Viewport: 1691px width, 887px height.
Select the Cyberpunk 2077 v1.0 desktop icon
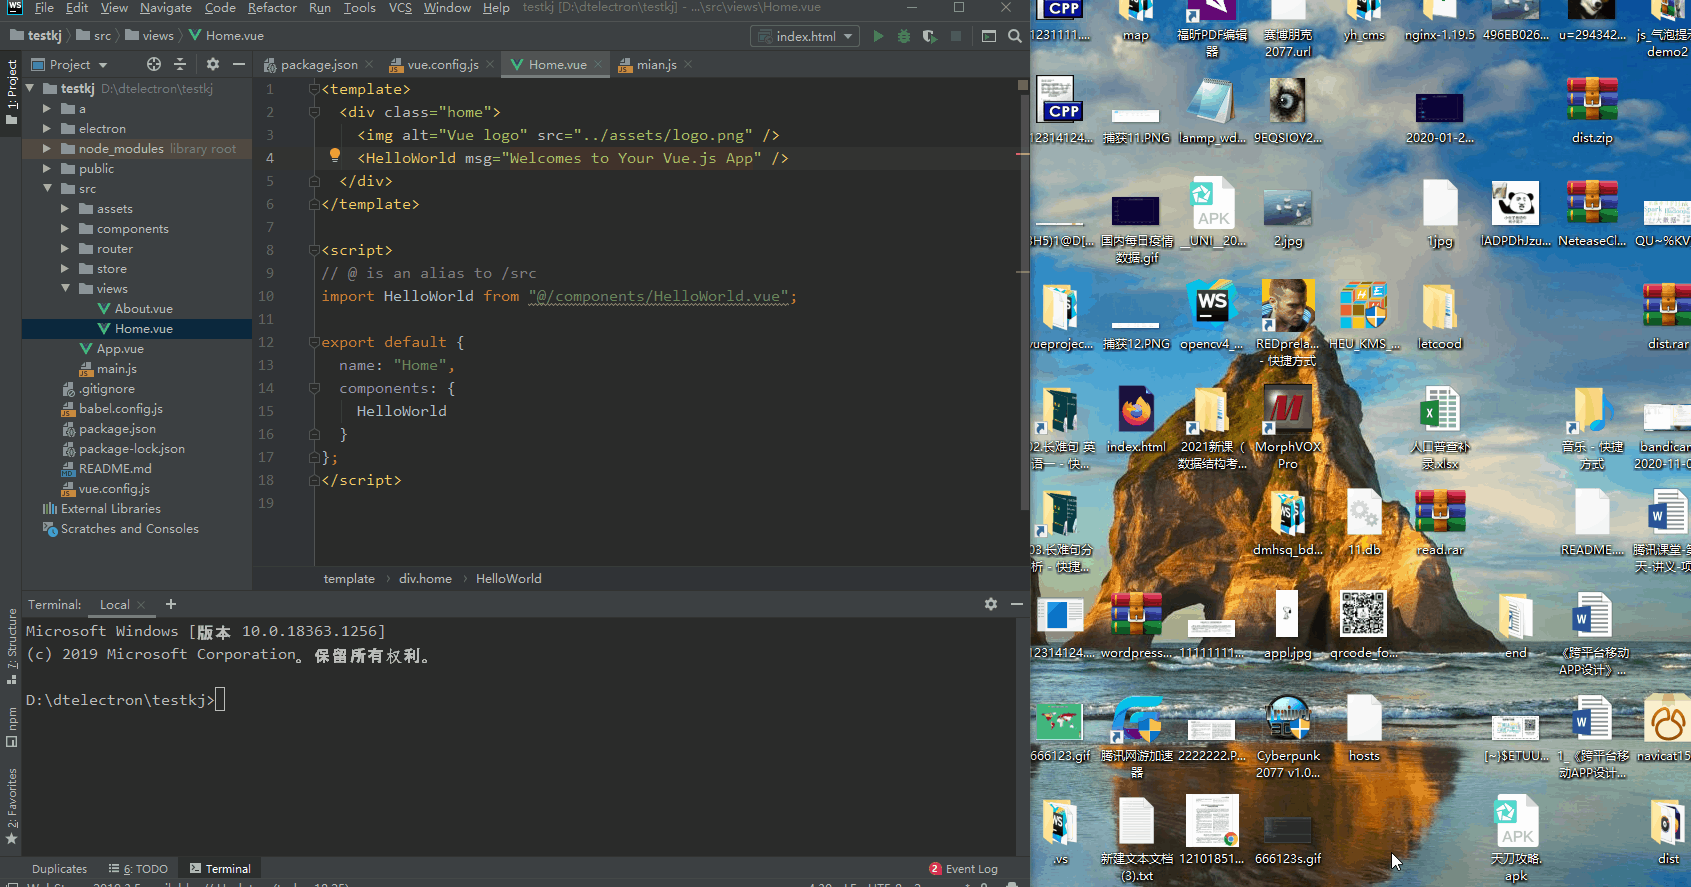click(x=1288, y=737)
